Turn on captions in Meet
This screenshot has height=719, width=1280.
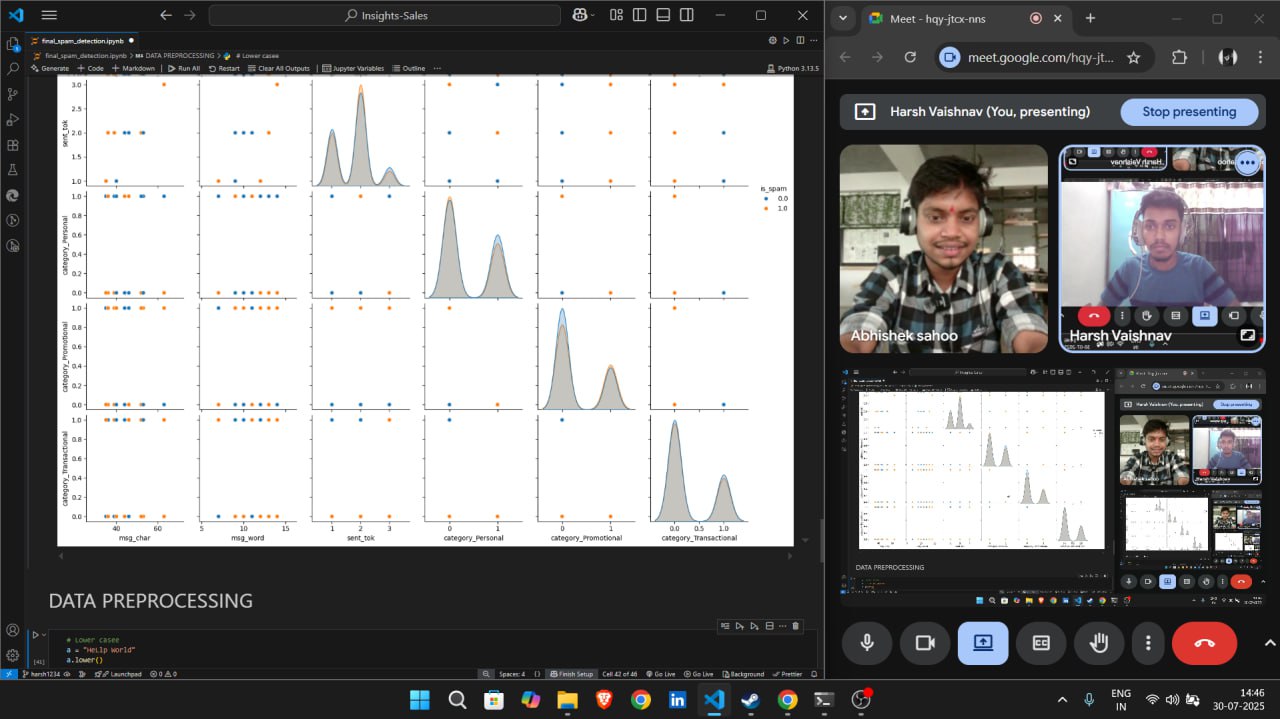click(1041, 643)
